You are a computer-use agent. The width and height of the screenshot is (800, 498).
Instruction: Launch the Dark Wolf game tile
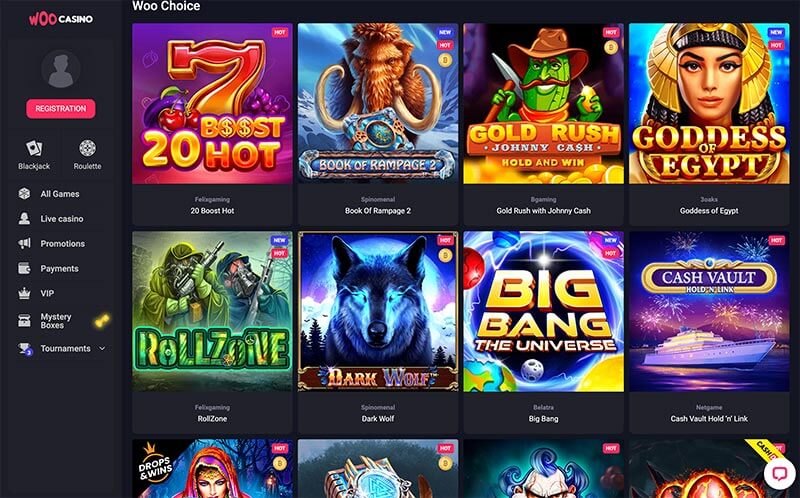(378, 311)
